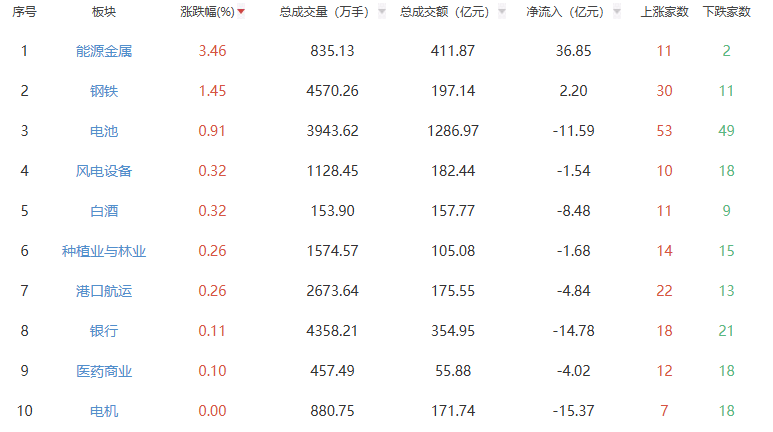Open the 医药商业 sector link
Image resolution: width=773 pixels, height=432 pixels.
(103, 371)
